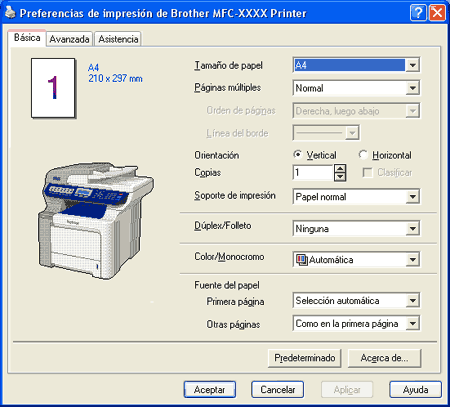This screenshot has height=407, width=450.
Task: Click the Predeterminado button
Action: pyautogui.click(x=304, y=358)
